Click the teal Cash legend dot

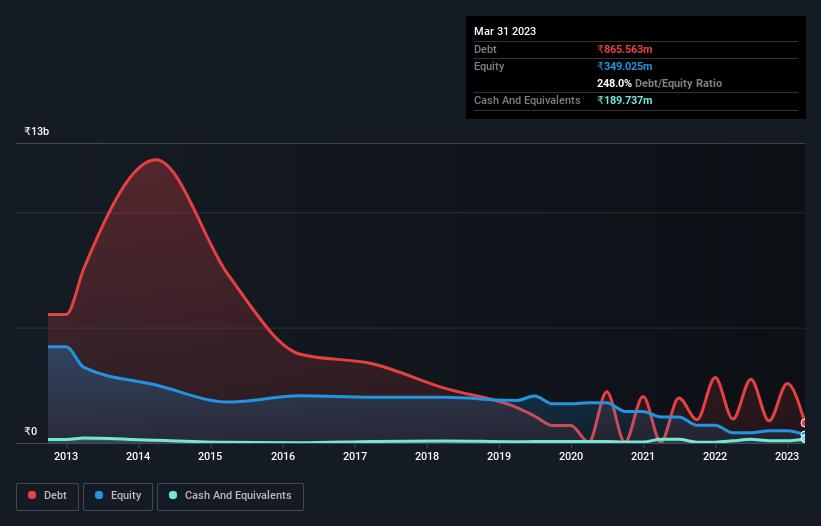(173, 495)
